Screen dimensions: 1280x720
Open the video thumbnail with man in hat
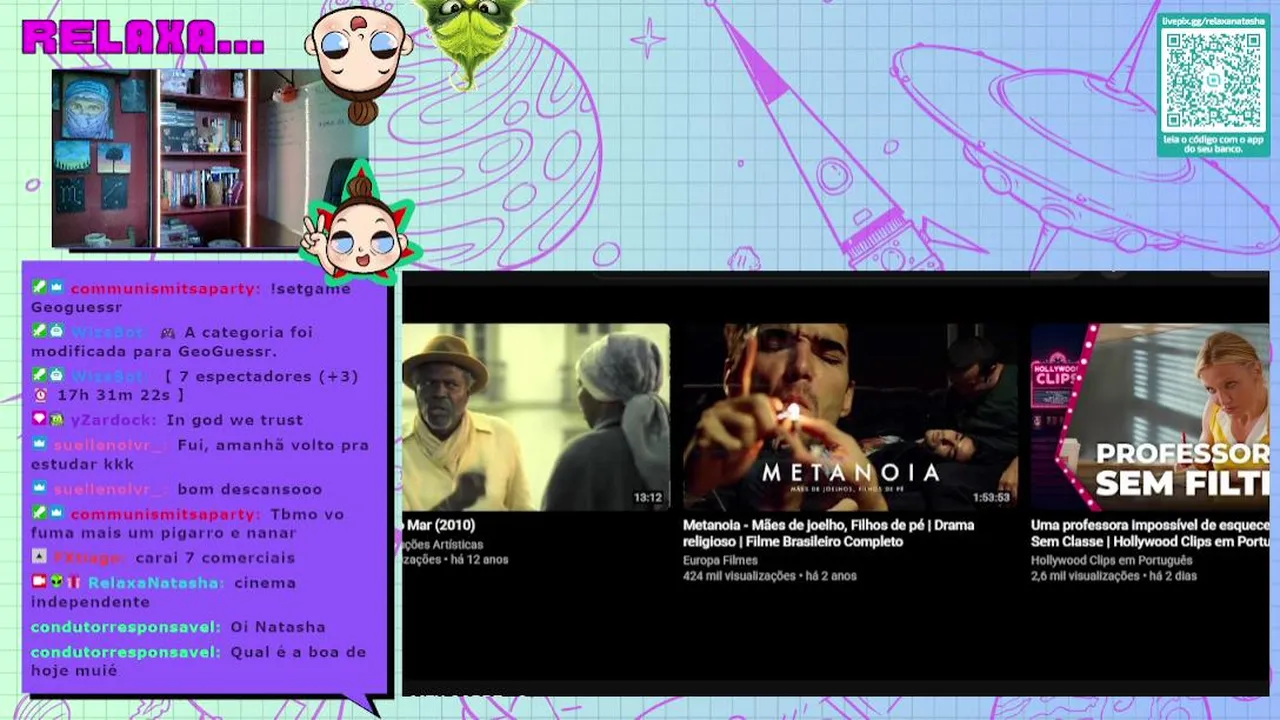click(x=536, y=417)
